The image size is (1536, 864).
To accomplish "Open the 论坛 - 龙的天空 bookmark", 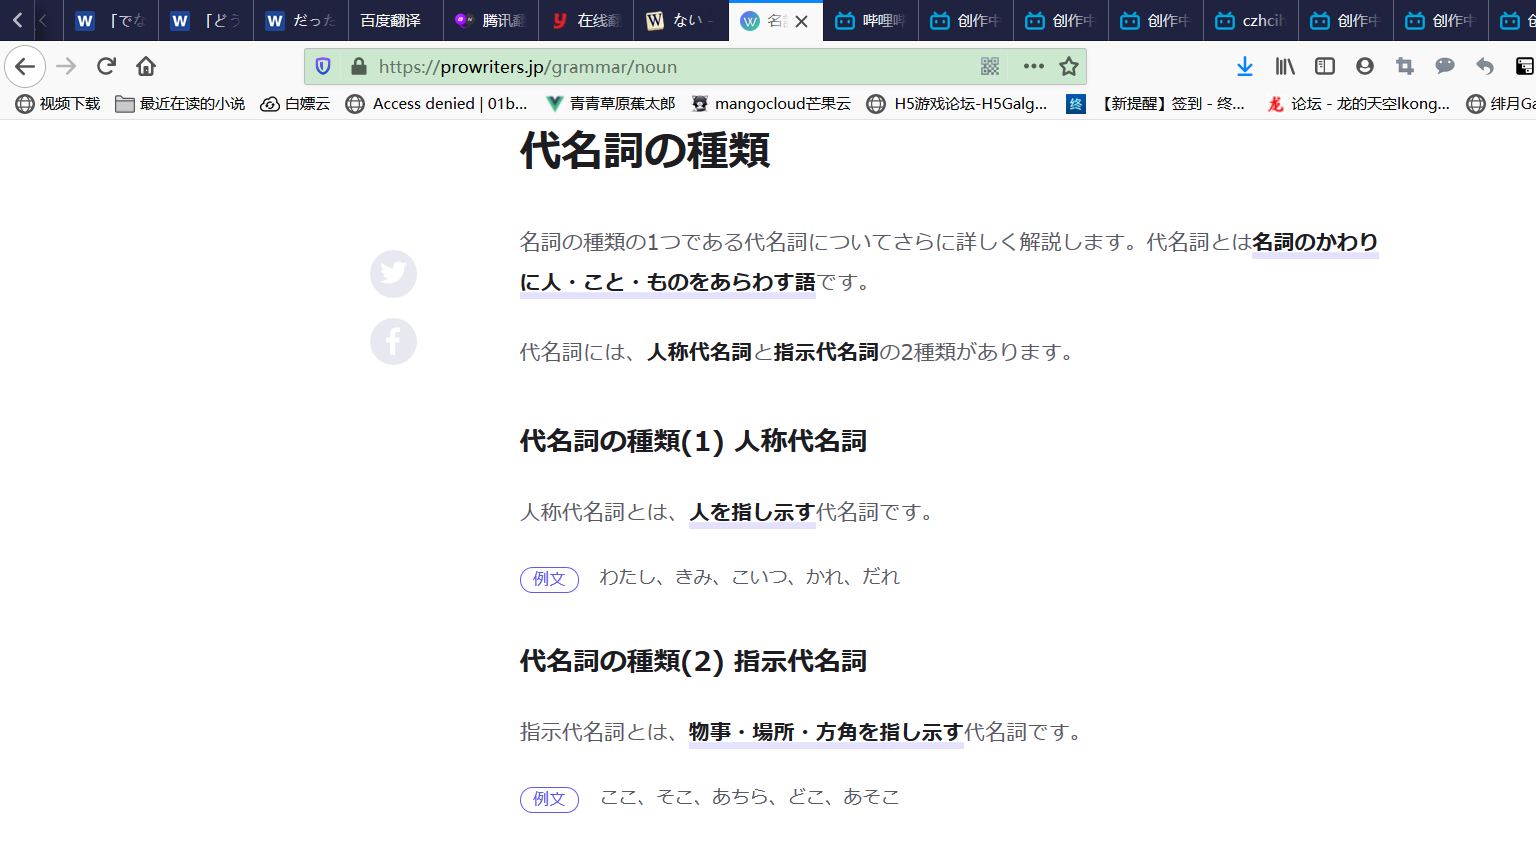I will point(1359,104).
